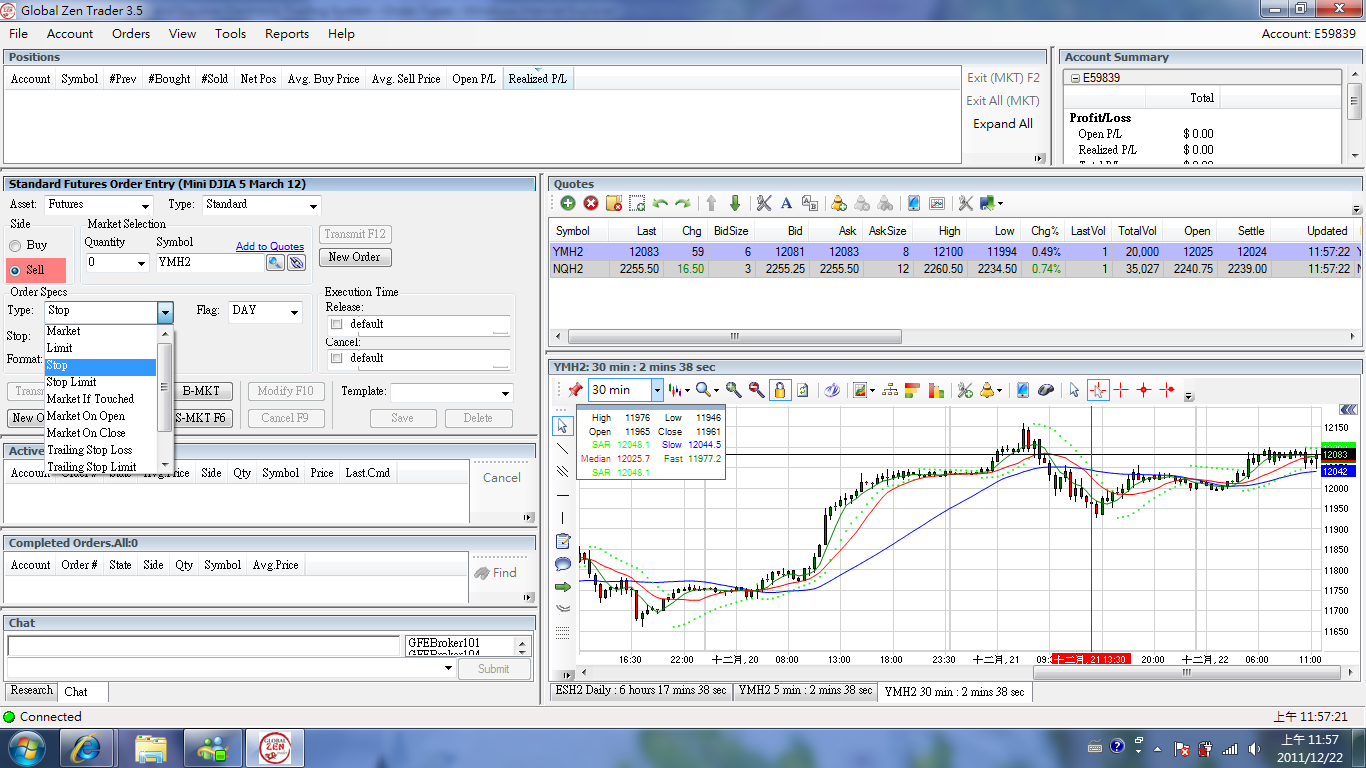
Task: Click the blue letter A font icon in Quotes
Action: pyautogui.click(x=786, y=203)
